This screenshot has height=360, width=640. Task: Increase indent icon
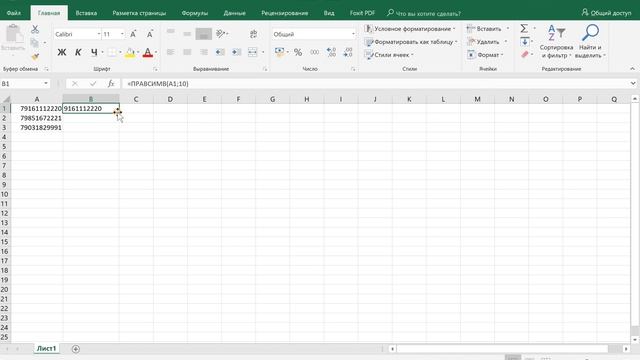point(236,52)
